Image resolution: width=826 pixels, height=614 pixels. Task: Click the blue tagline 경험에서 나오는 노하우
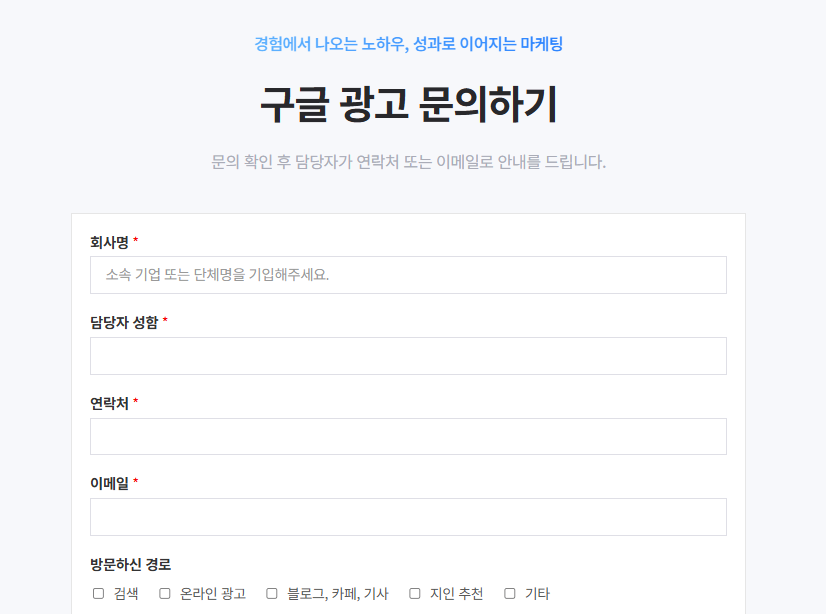331,44
